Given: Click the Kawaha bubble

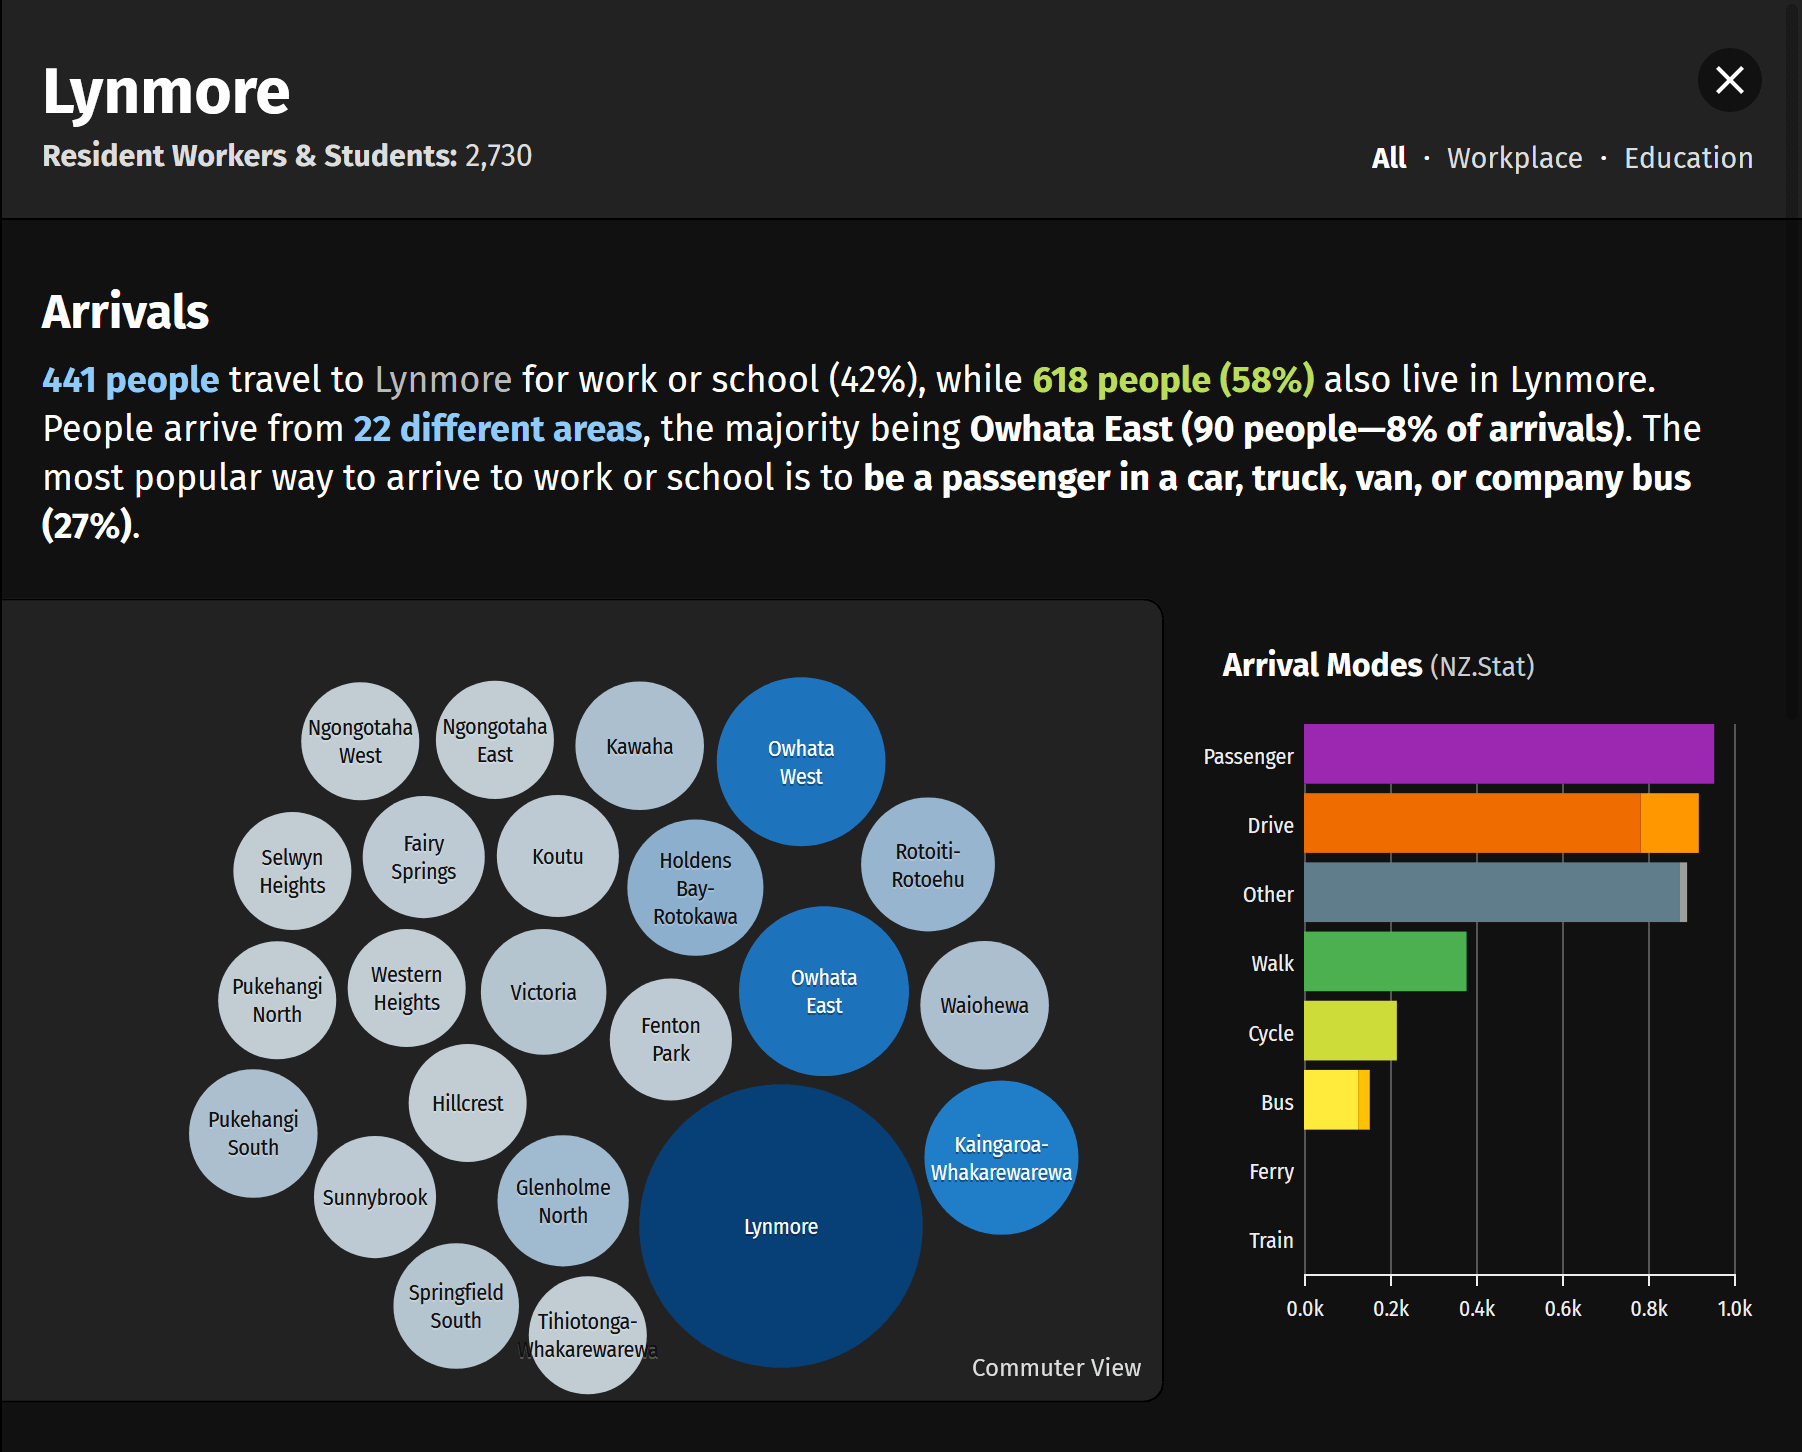Looking at the screenshot, I should tap(640, 746).
